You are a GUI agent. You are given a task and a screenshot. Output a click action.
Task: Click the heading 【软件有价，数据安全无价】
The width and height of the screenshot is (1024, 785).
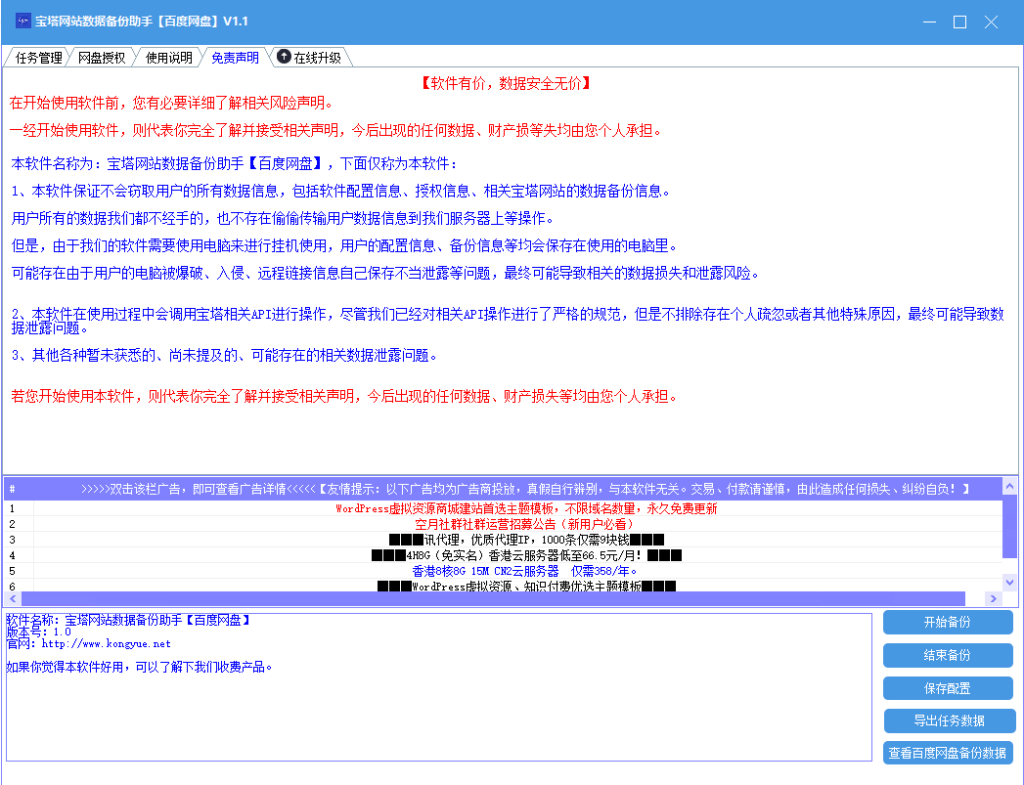click(505, 83)
